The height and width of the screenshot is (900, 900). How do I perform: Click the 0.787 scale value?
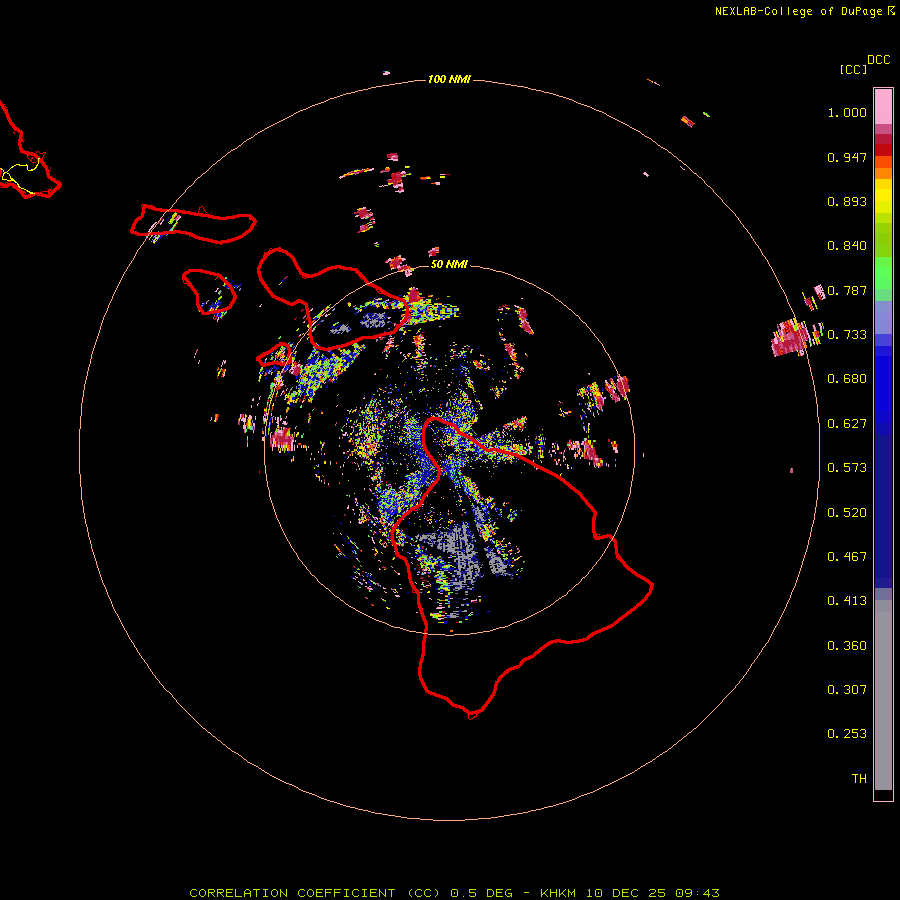pos(847,290)
